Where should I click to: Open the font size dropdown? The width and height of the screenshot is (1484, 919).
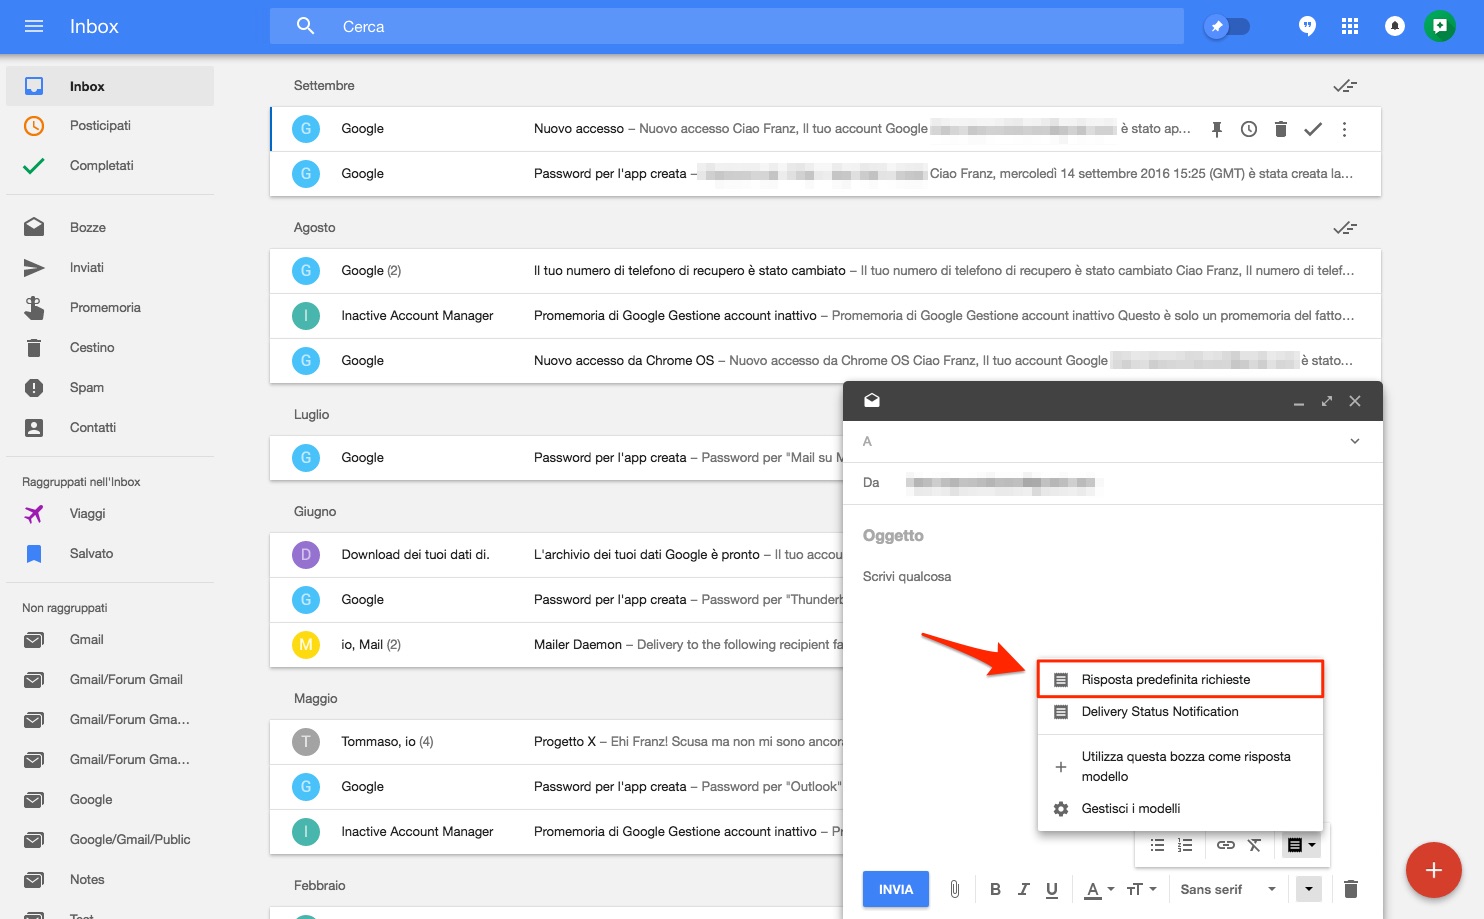pyautogui.click(x=1141, y=889)
